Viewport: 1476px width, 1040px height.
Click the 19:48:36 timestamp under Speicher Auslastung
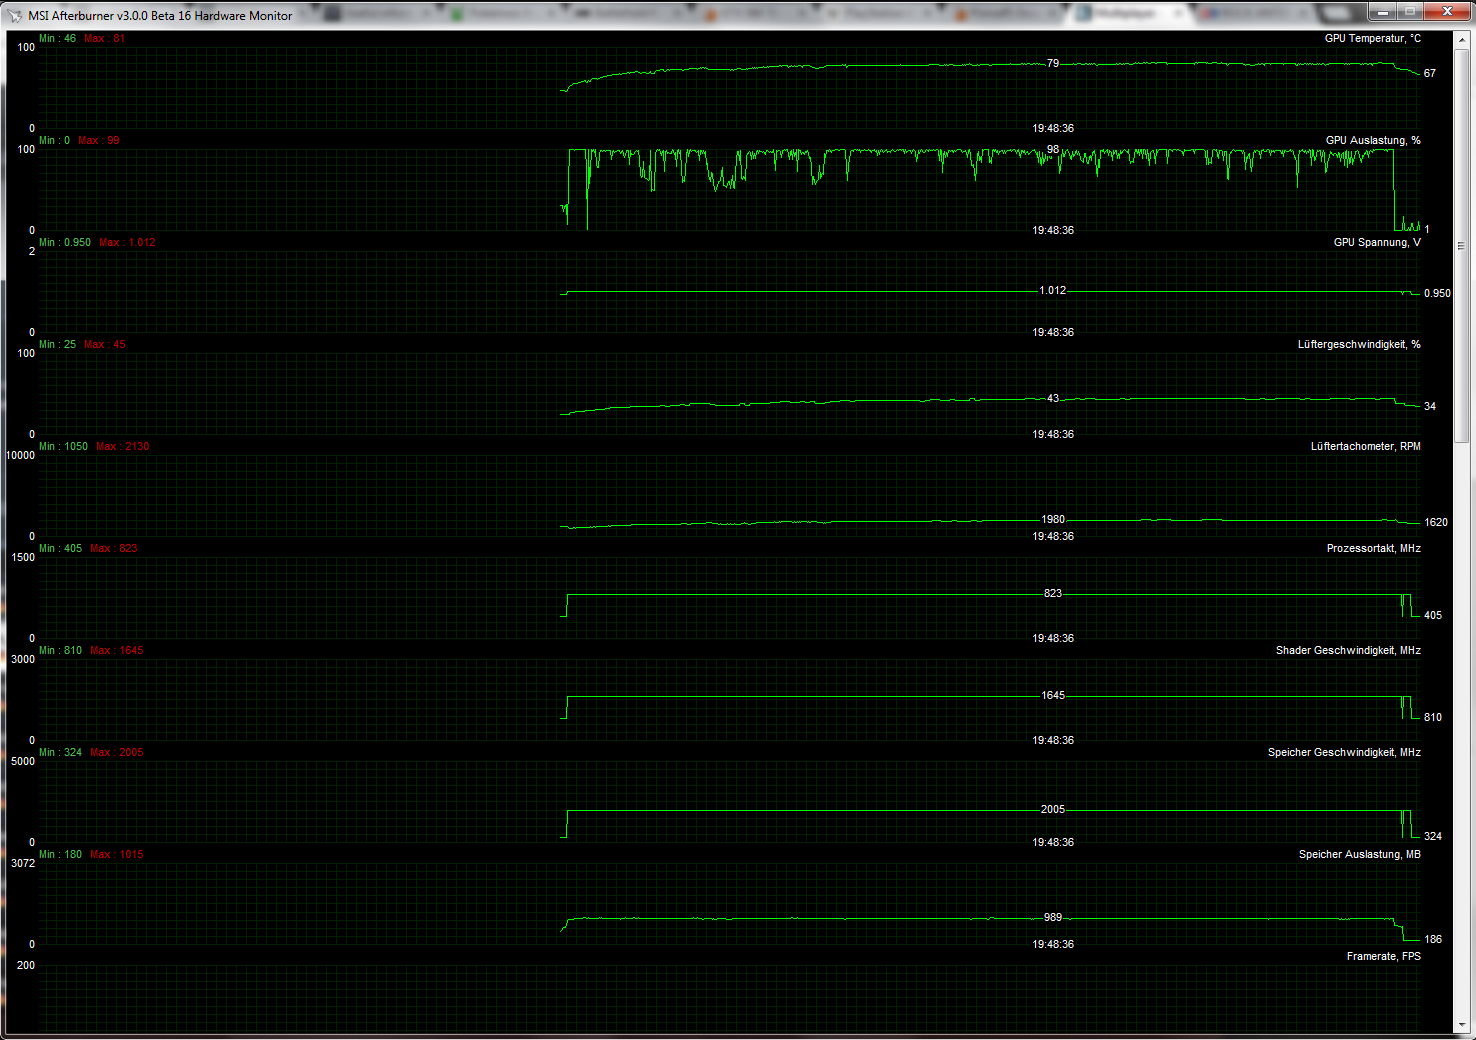click(1053, 944)
